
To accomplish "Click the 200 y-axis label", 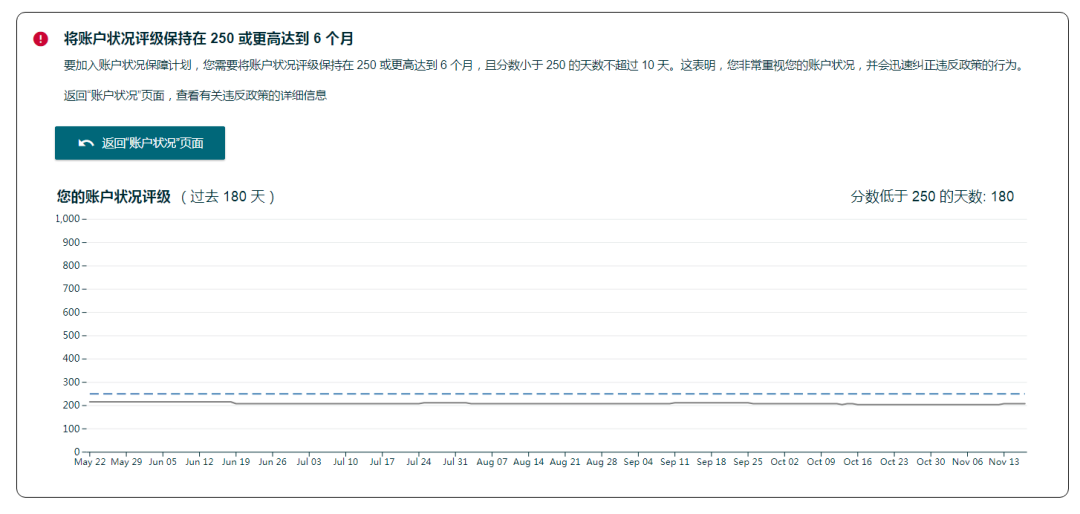I will point(71,405).
